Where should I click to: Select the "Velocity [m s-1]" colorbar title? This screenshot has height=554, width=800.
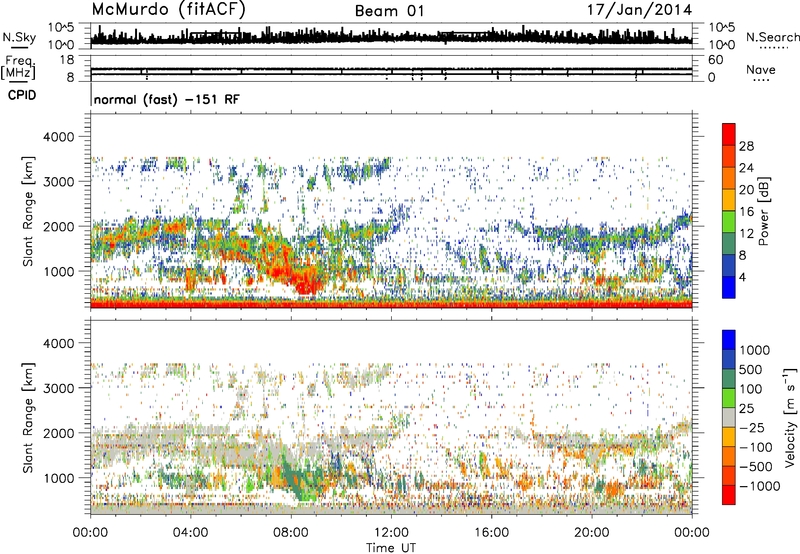pyautogui.click(x=790, y=417)
